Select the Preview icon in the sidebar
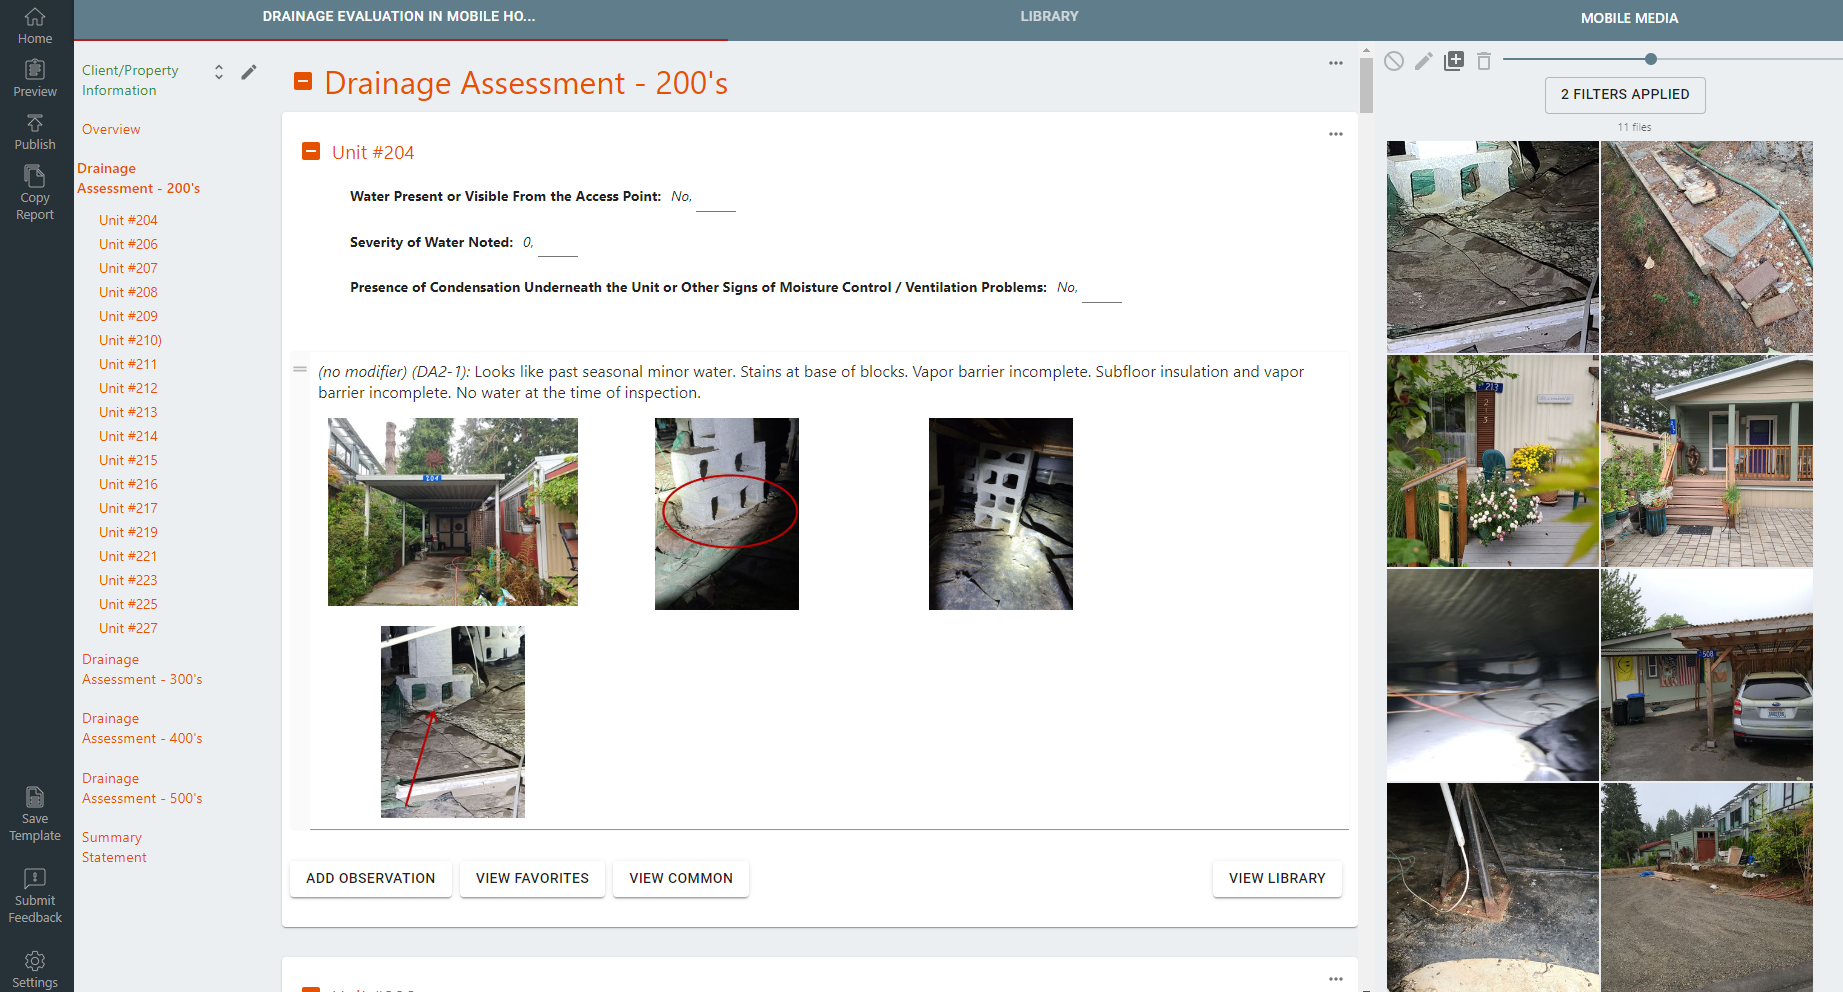This screenshot has width=1843, height=992. [x=35, y=75]
